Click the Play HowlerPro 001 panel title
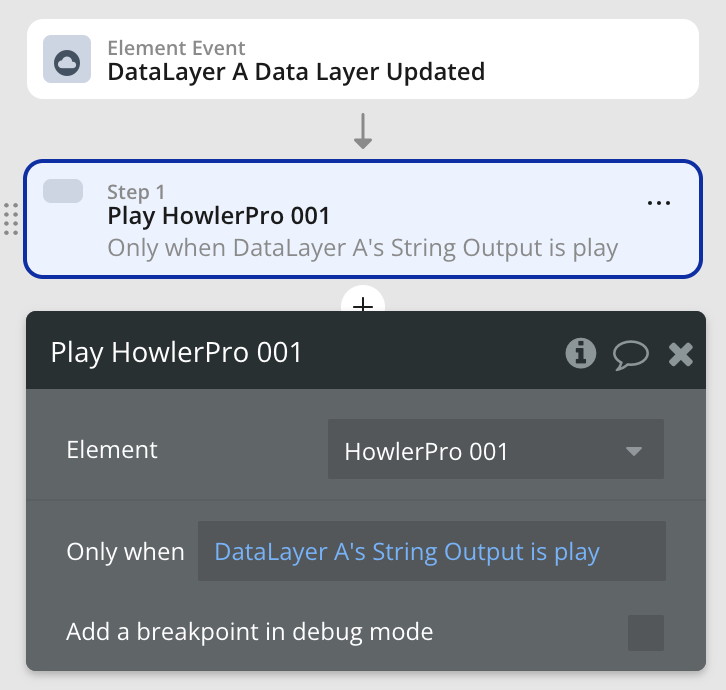 (176, 353)
